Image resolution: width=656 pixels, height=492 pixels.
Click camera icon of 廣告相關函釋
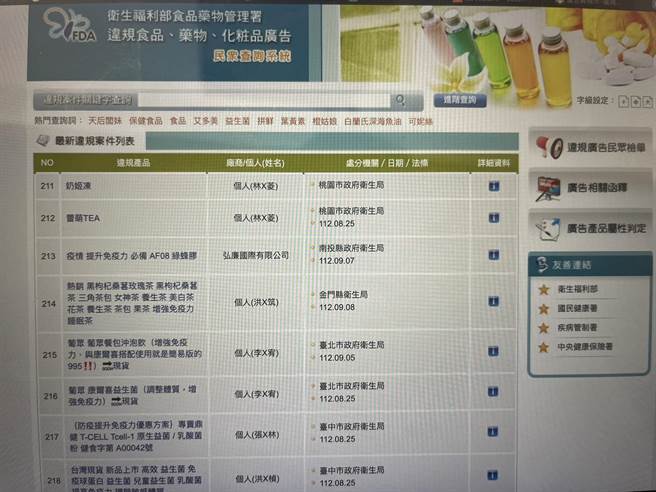[x=548, y=188]
